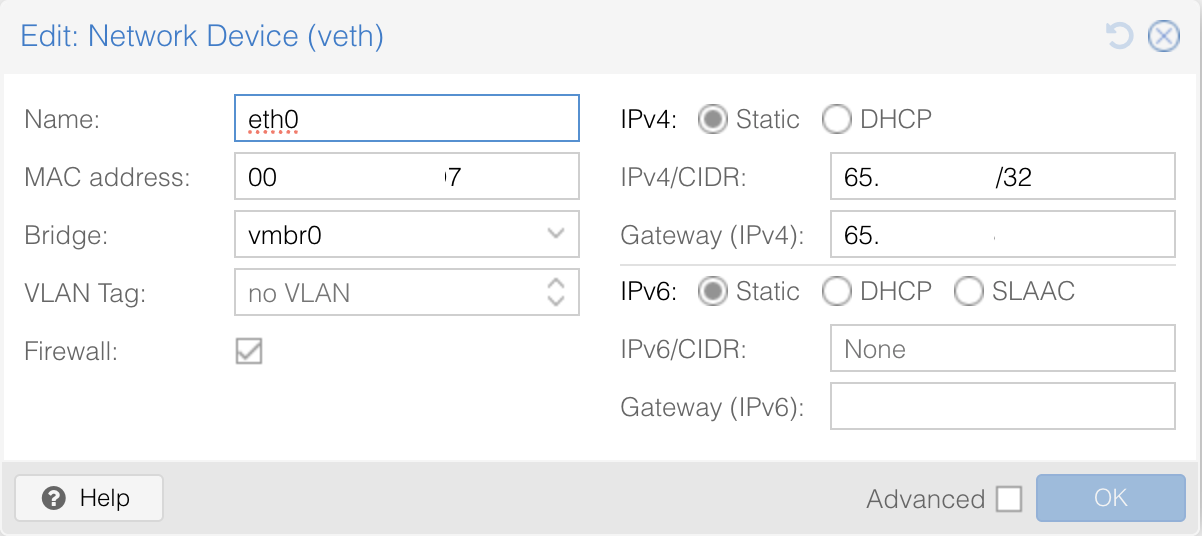Choose IPv6 DHCP option
1202x536 pixels.
(836, 292)
